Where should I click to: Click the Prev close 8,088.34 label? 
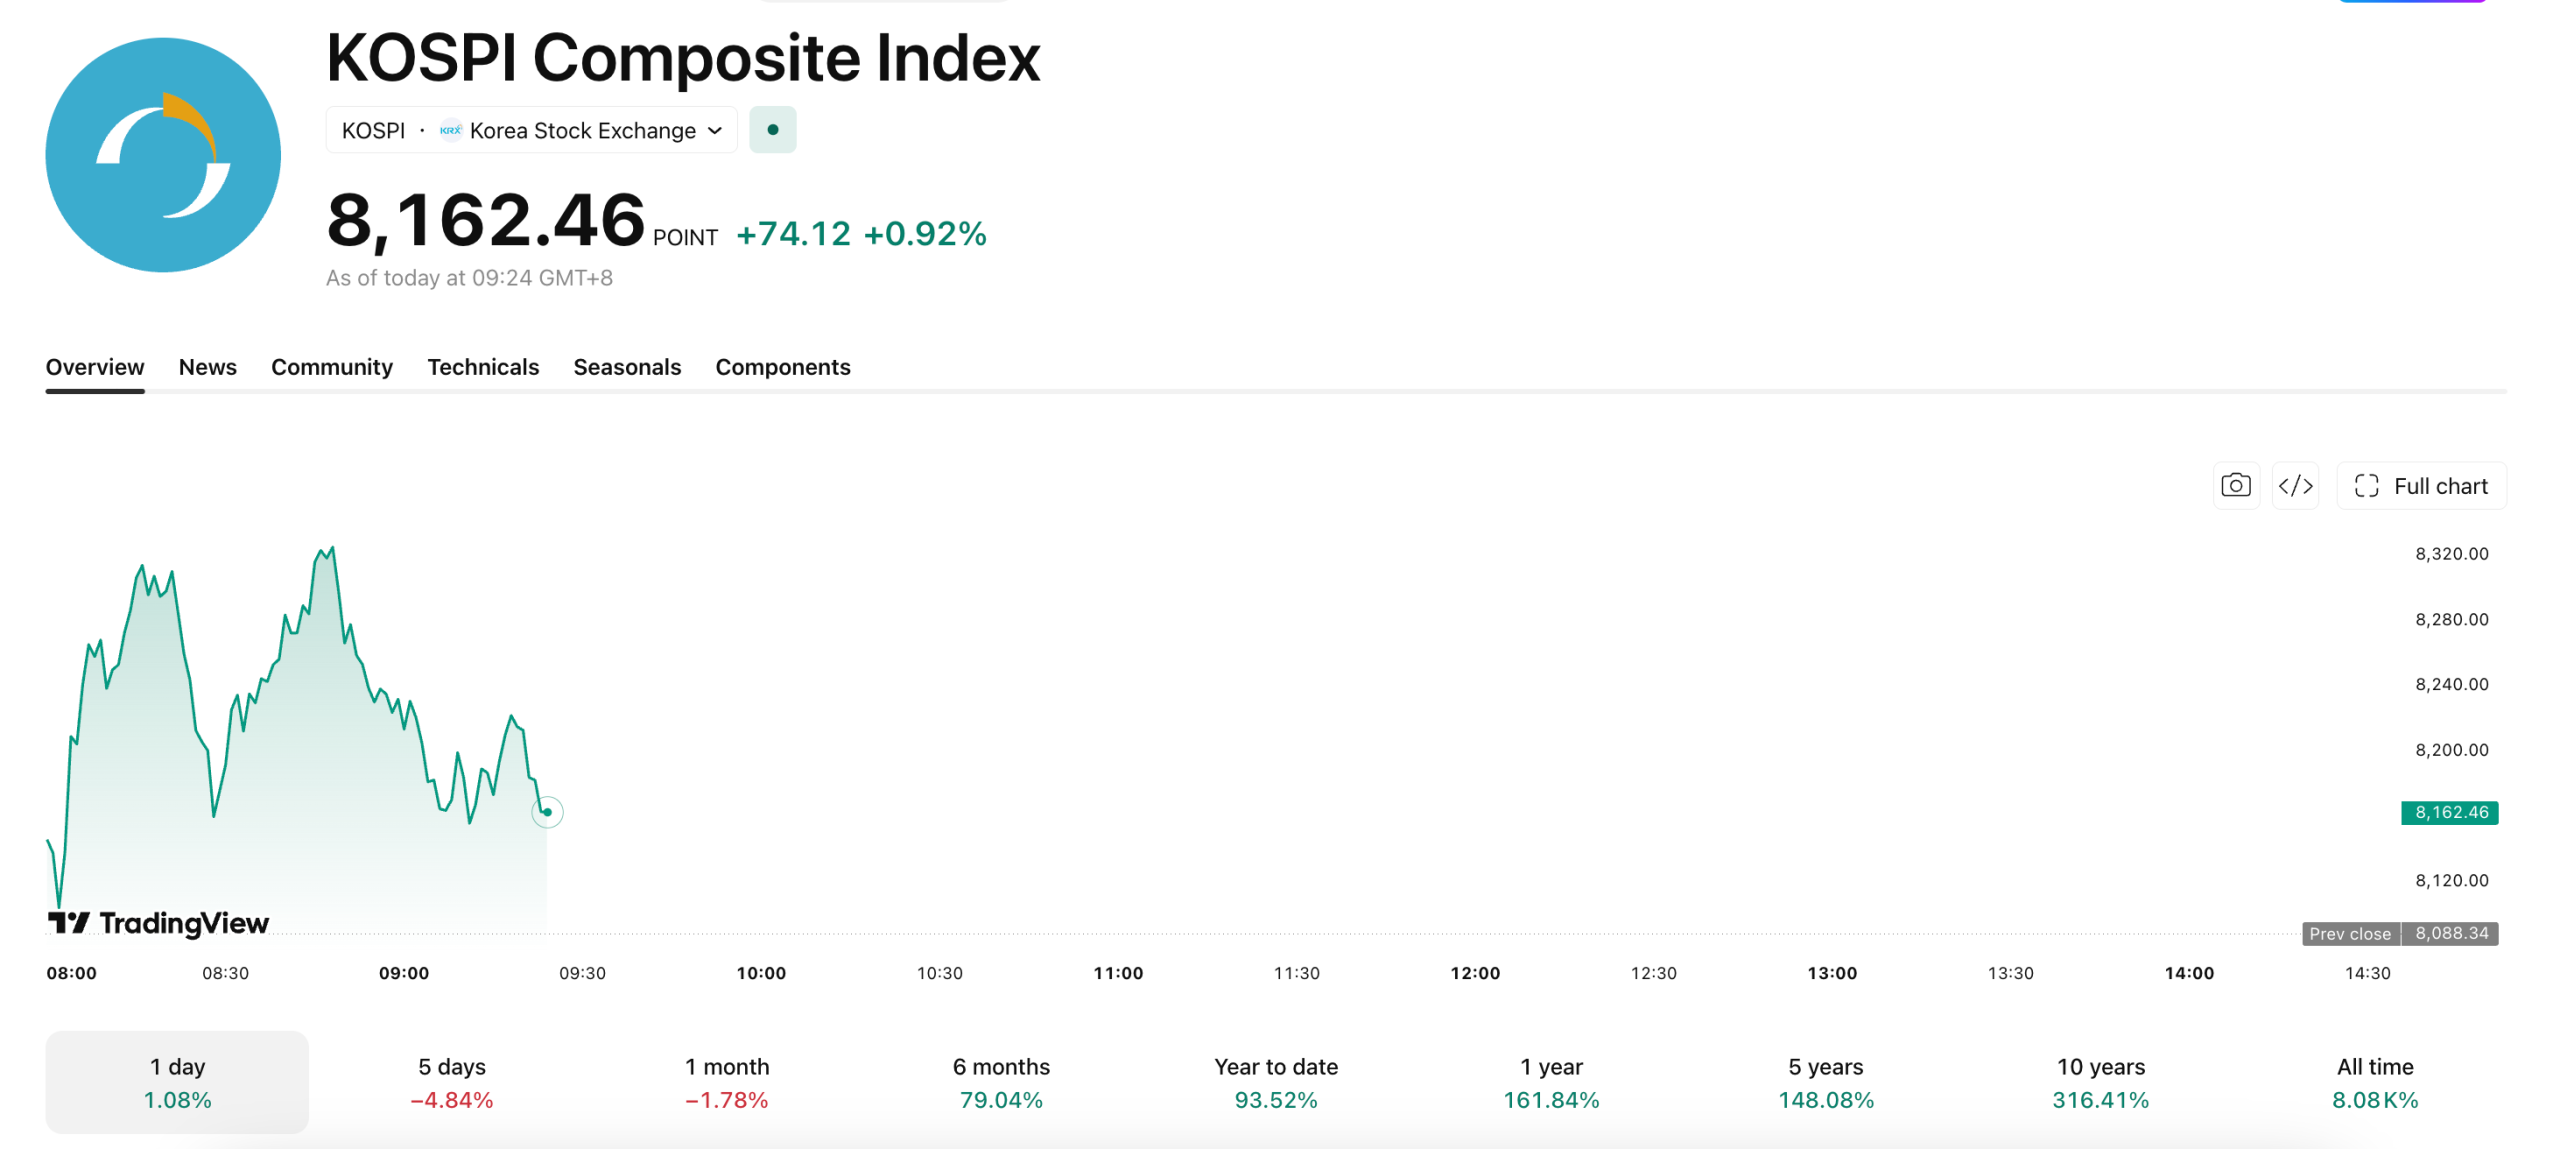coord(2400,933)
